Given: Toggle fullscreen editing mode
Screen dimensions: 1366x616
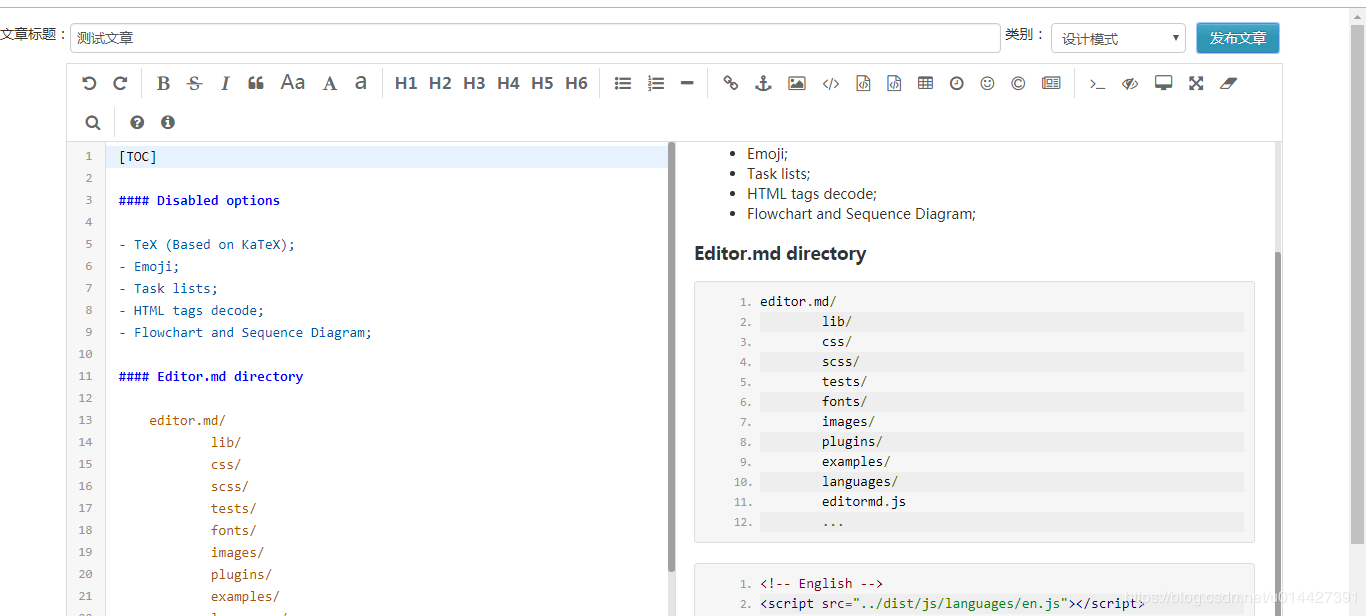Looking at the screenshot, I should tap(1196, 84).
